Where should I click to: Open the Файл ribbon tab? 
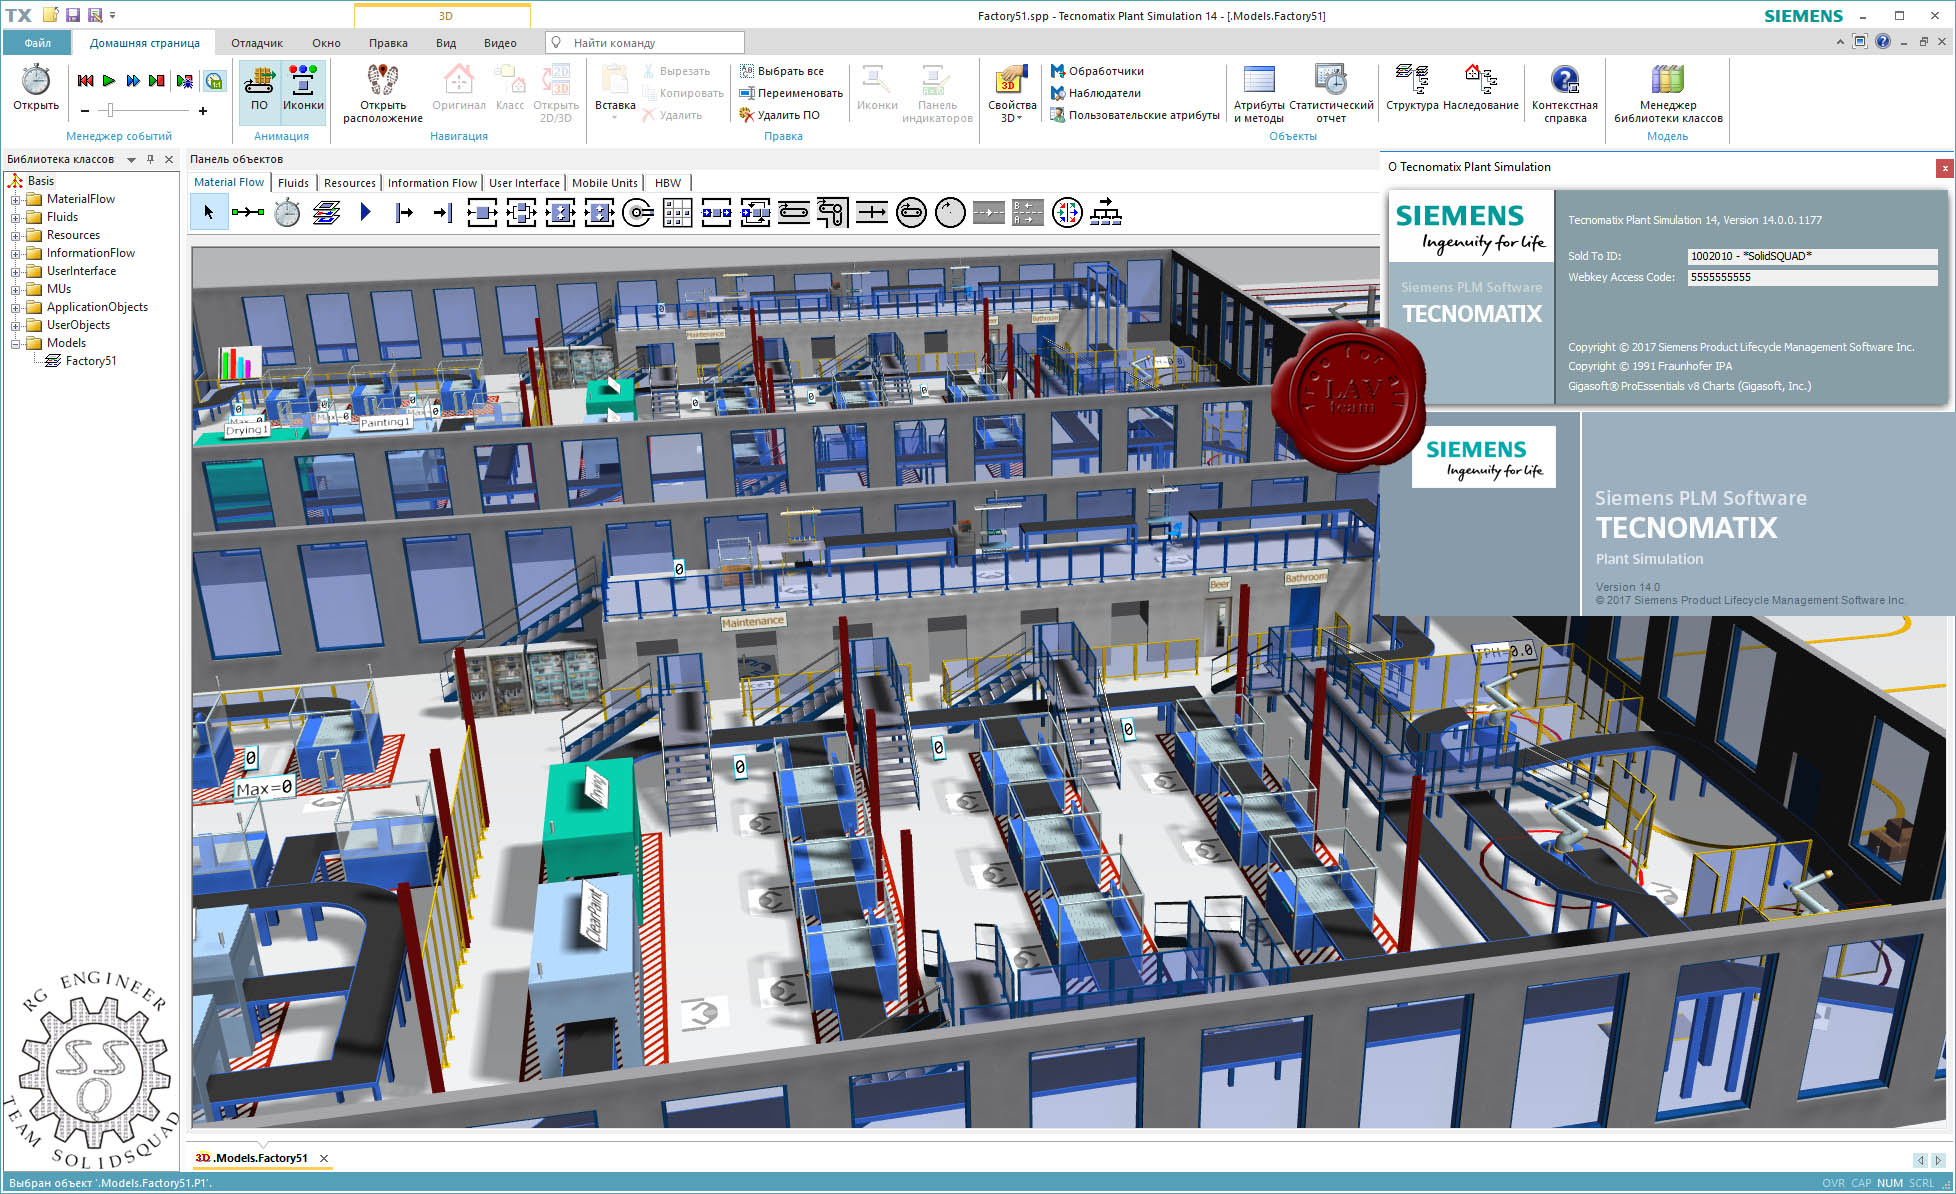pos(38,43)
